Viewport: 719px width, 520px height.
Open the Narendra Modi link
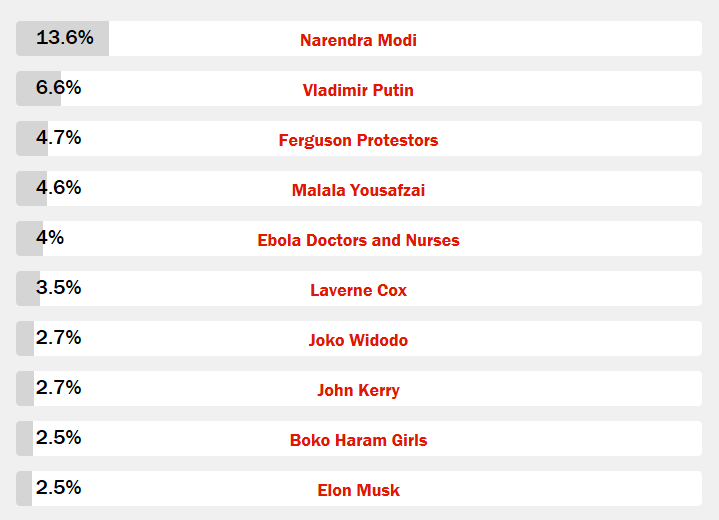pos(358,40)
